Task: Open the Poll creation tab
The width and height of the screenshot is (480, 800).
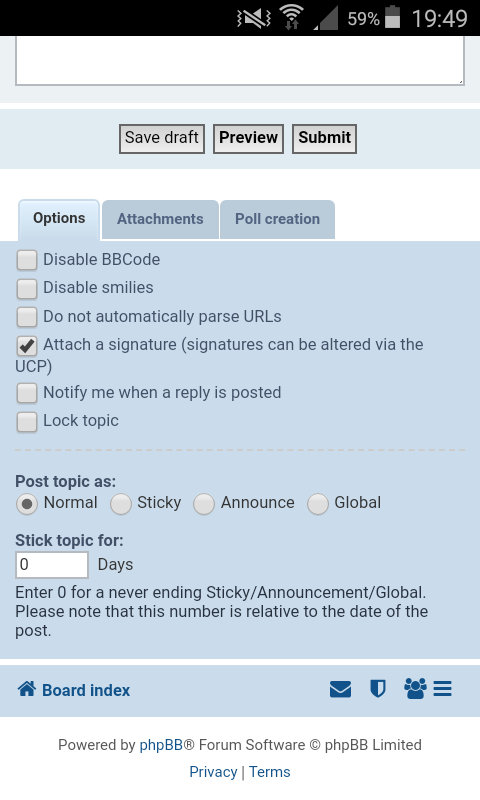Action: pos(277,219)
